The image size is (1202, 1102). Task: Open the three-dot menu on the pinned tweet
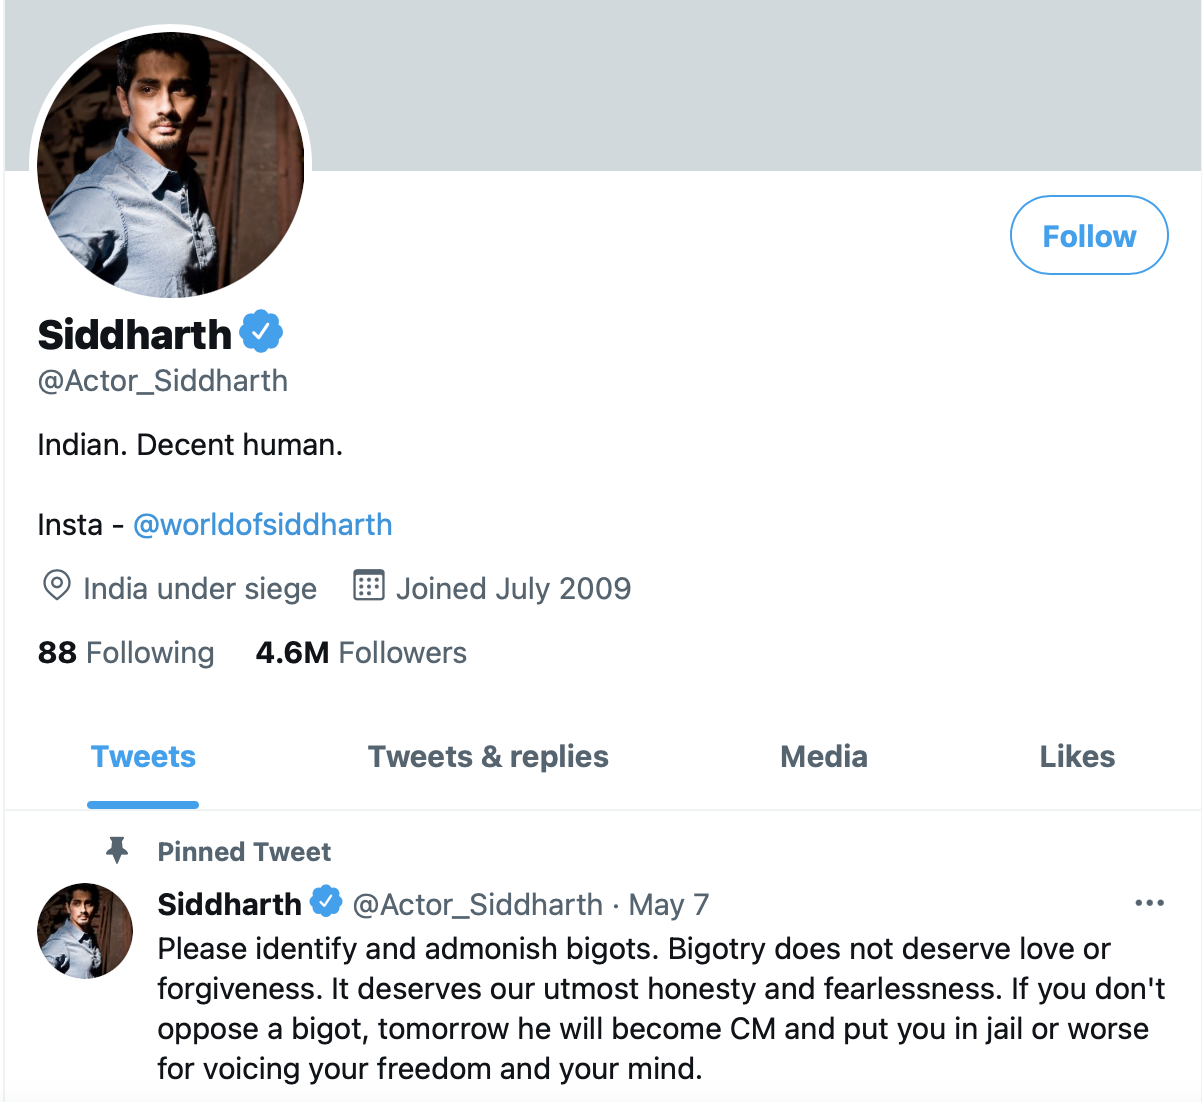(1149, 903)
